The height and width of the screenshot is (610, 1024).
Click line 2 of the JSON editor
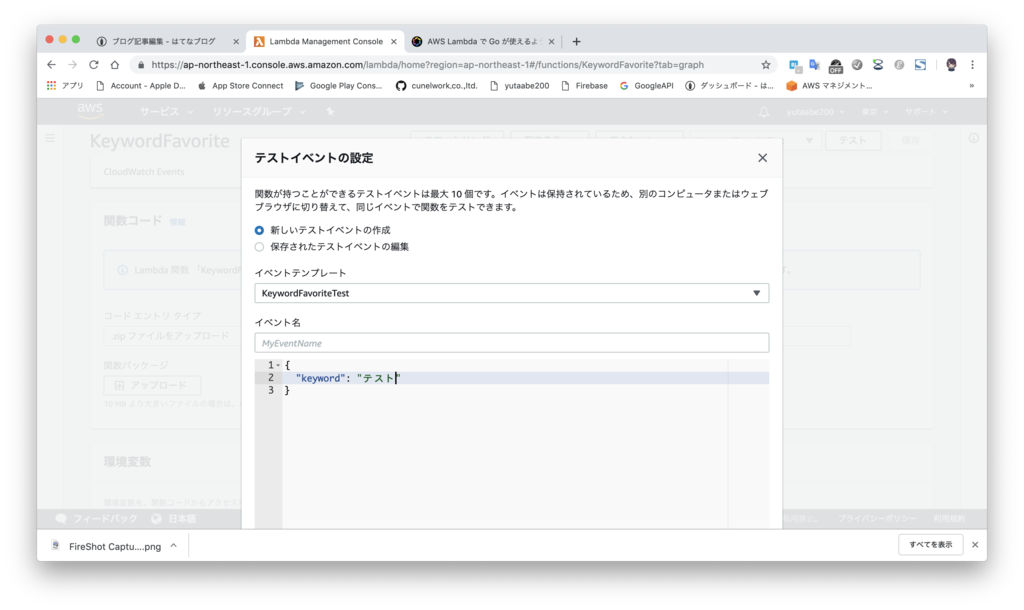point(526,378)
